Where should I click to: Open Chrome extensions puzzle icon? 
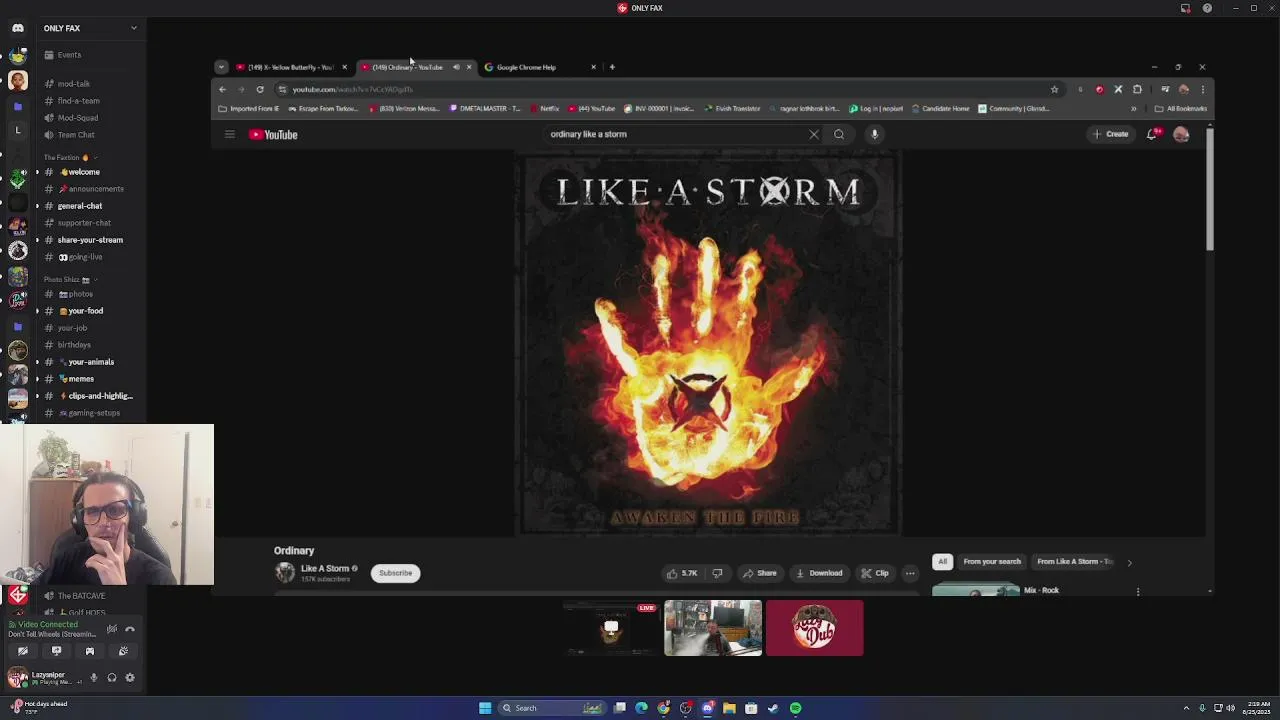click(1137, 89)
